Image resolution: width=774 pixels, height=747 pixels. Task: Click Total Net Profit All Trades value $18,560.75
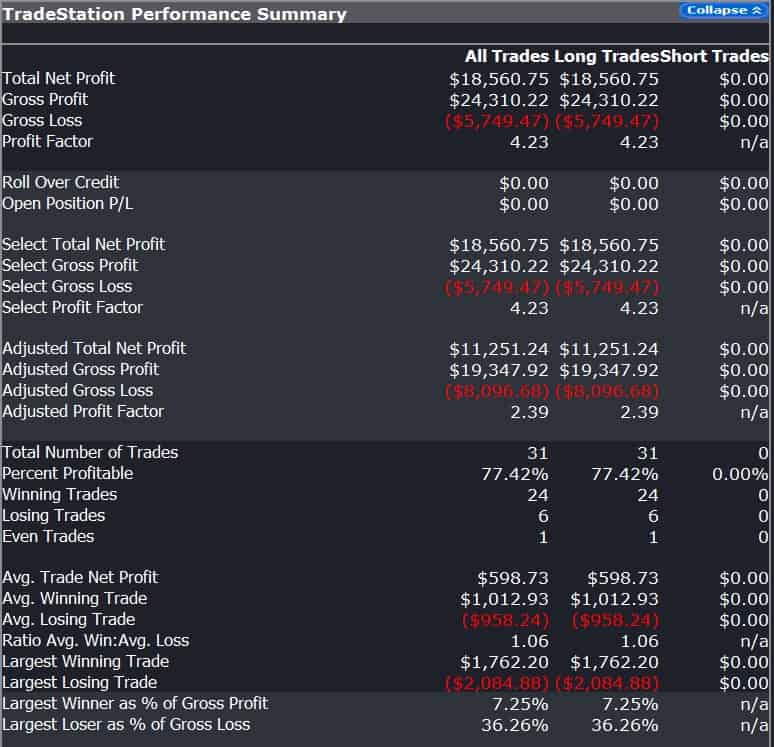(x=499, y=79)
